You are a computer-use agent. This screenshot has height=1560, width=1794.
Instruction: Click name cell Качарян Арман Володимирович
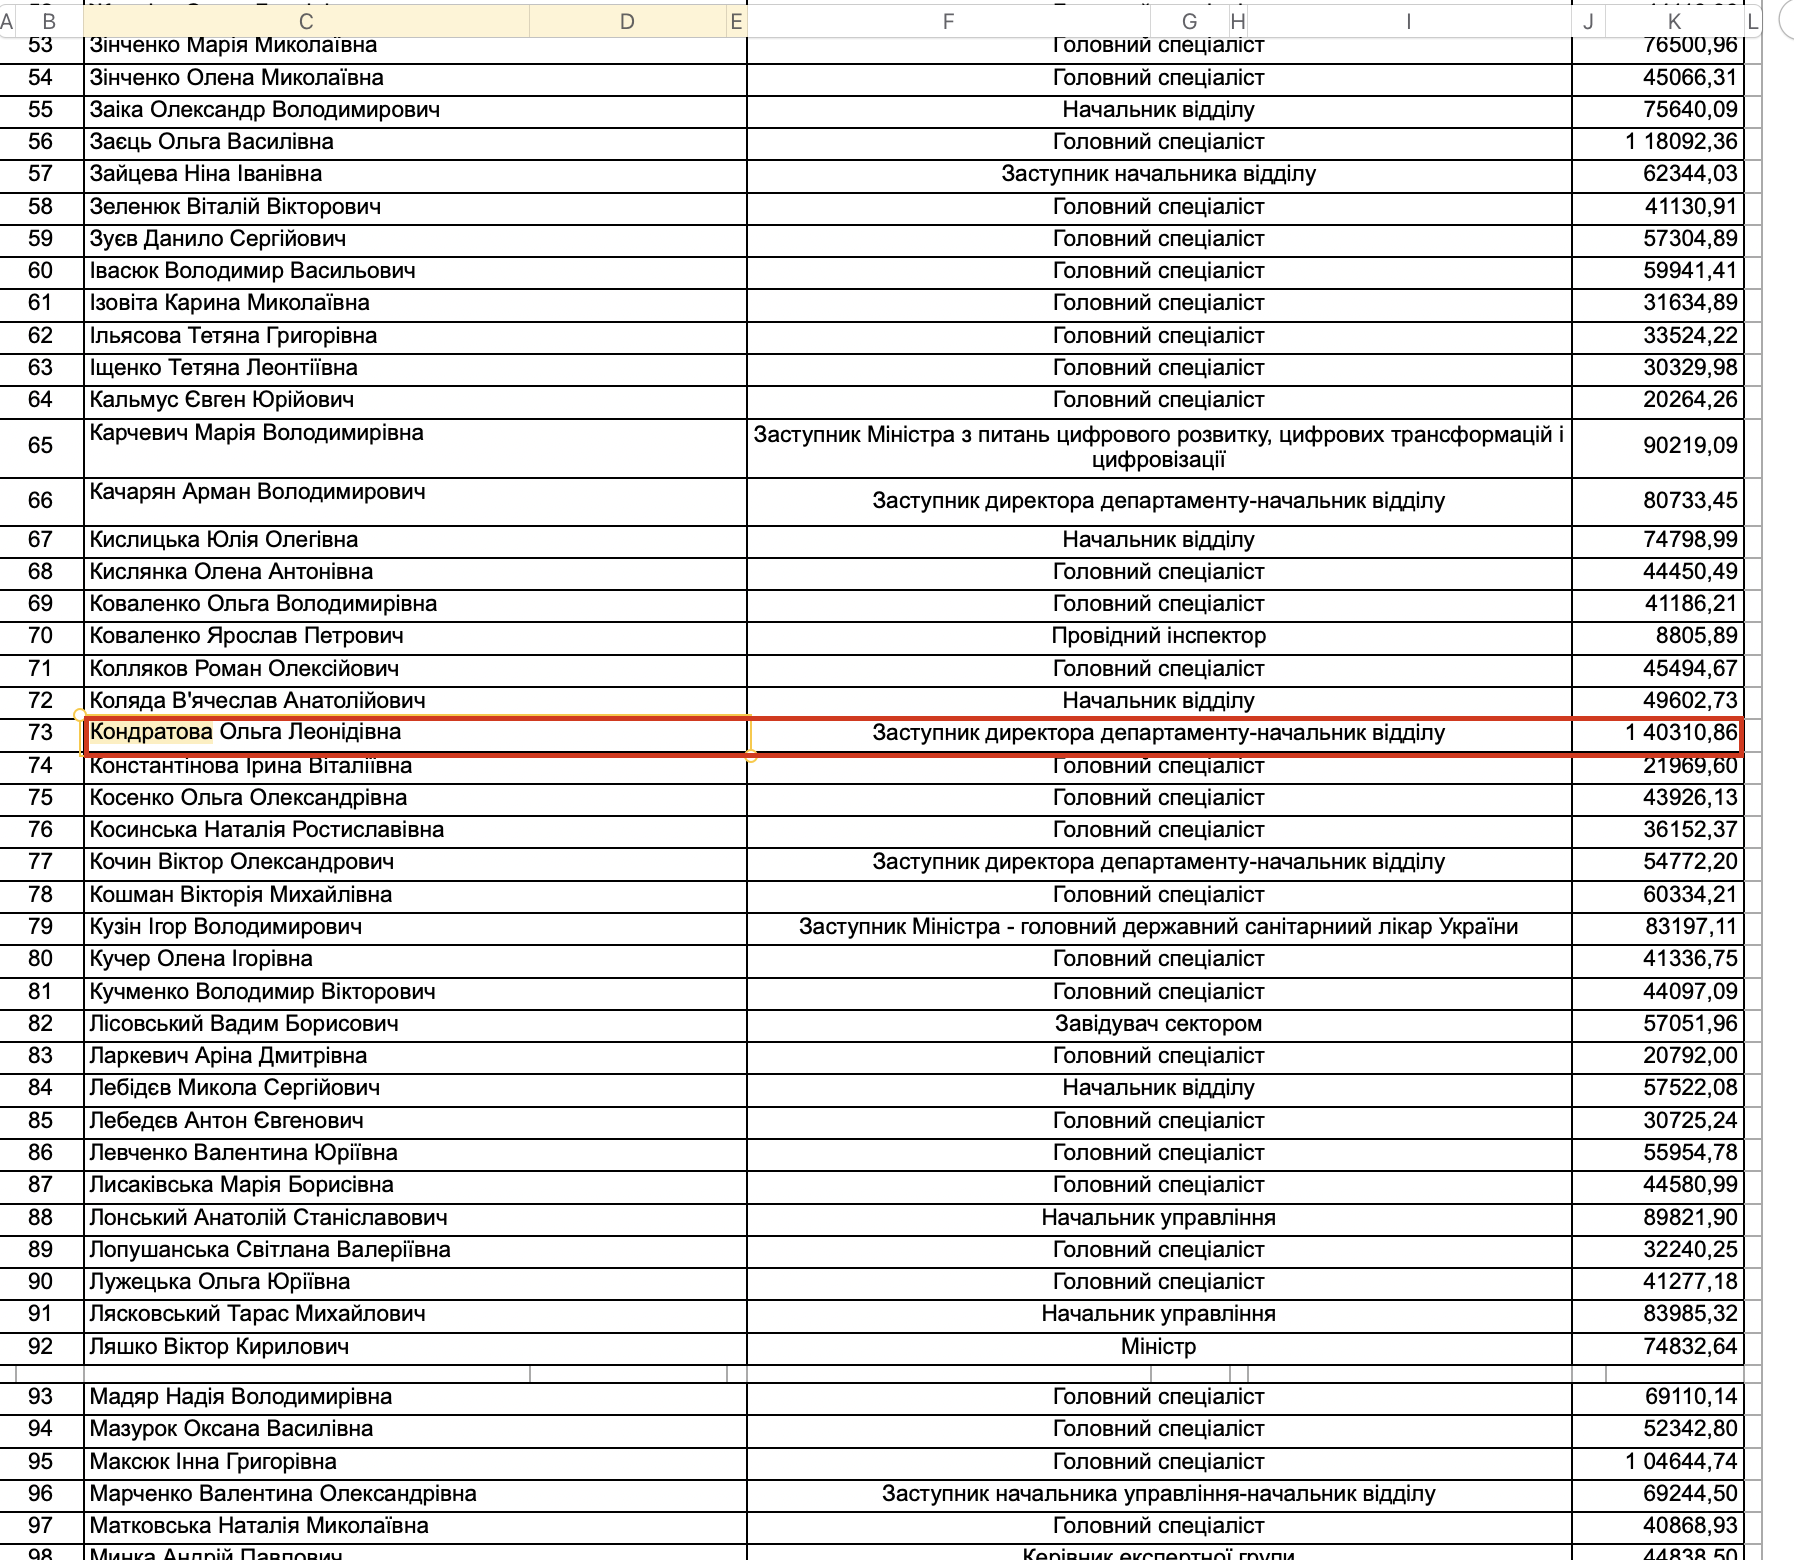tap(415, 502)
